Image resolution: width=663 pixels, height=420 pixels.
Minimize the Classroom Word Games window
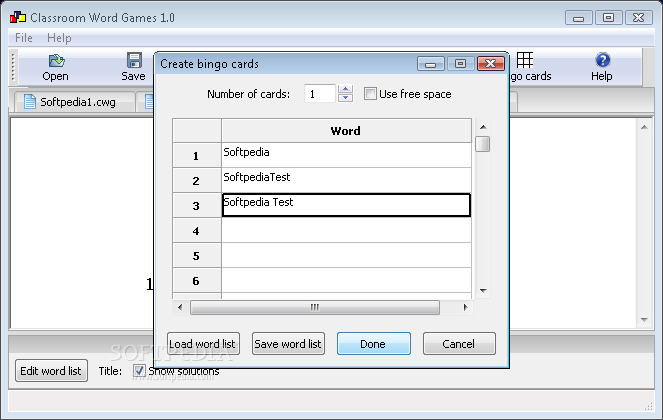click(x=578, y=17)
